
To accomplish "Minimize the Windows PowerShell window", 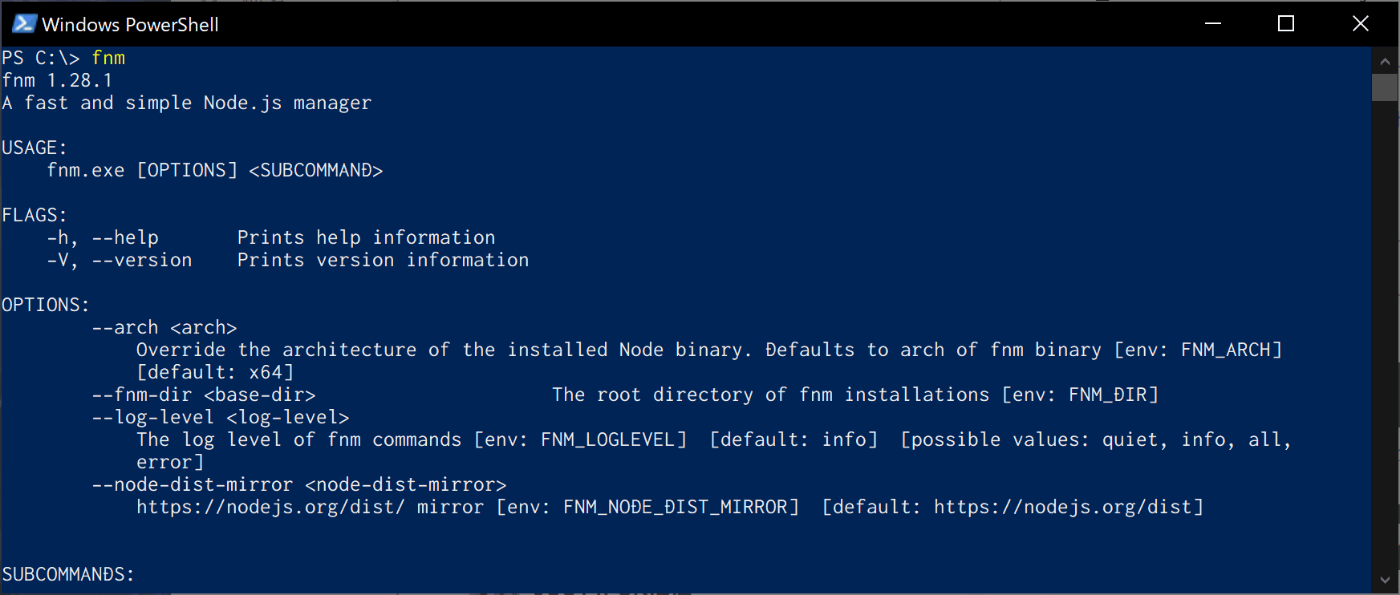I will pos(1214,23).
